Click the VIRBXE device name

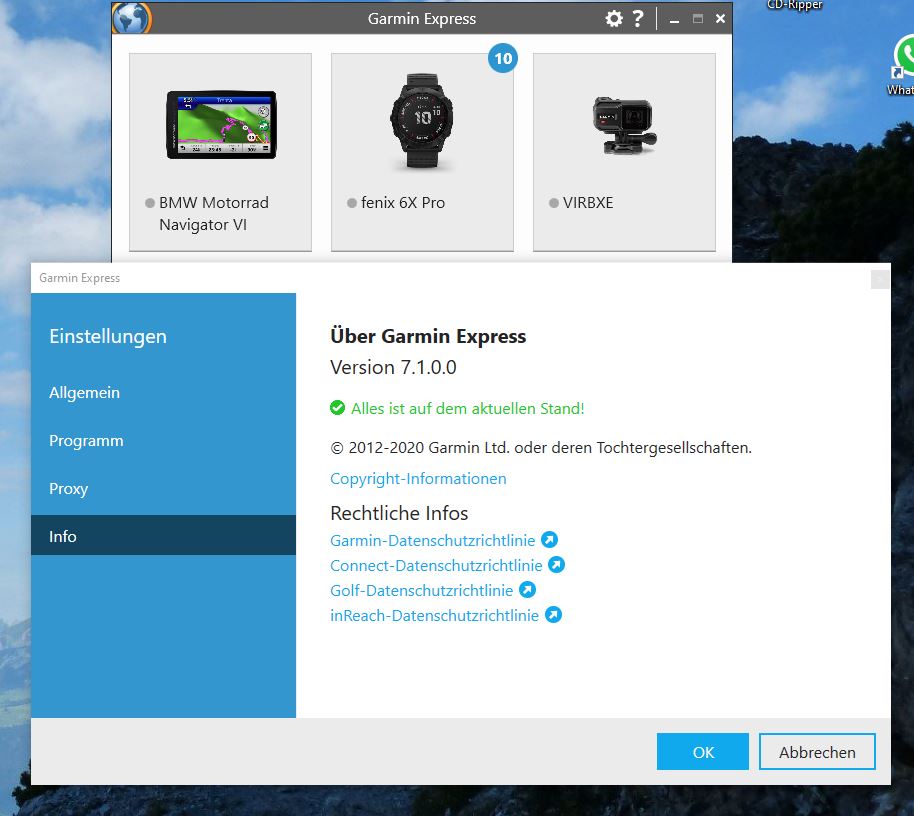[x=588, y=203]
